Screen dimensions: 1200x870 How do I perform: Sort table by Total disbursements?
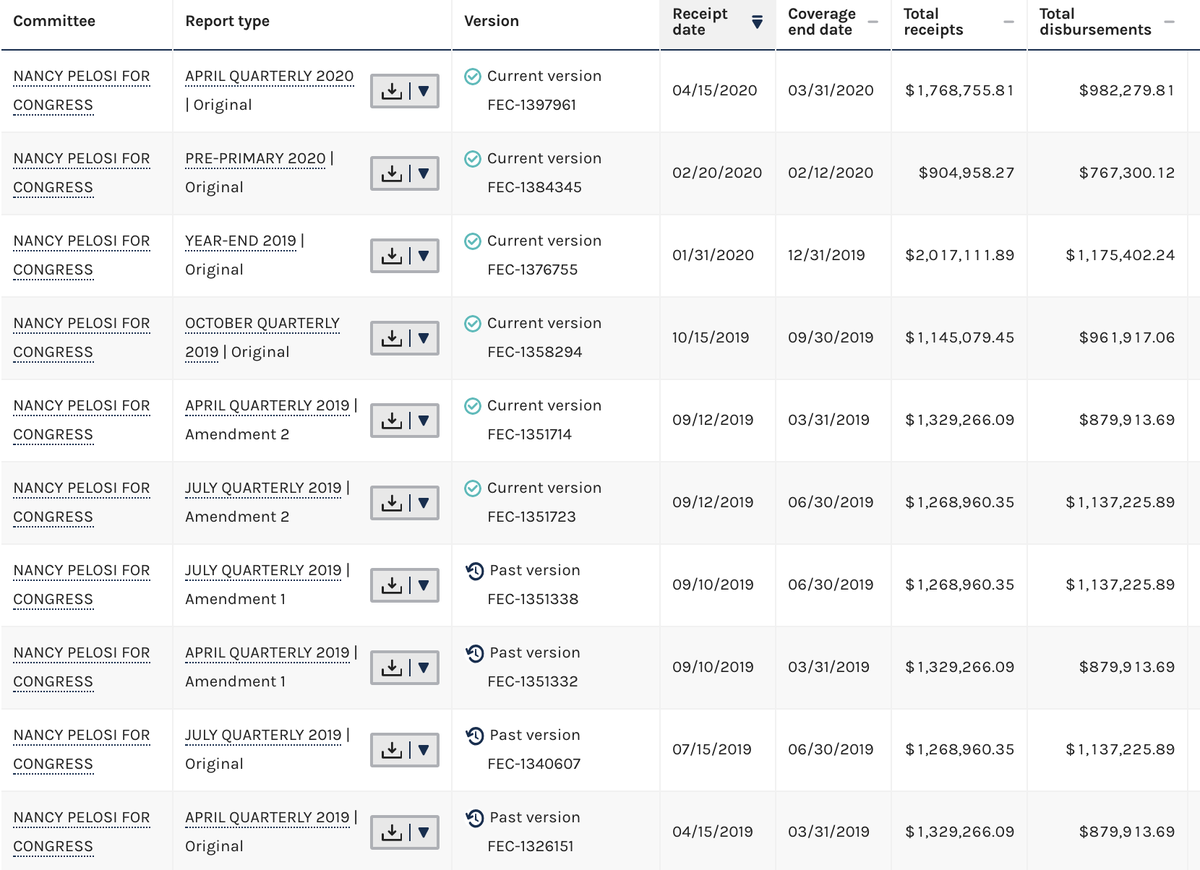coord(1169,22)
